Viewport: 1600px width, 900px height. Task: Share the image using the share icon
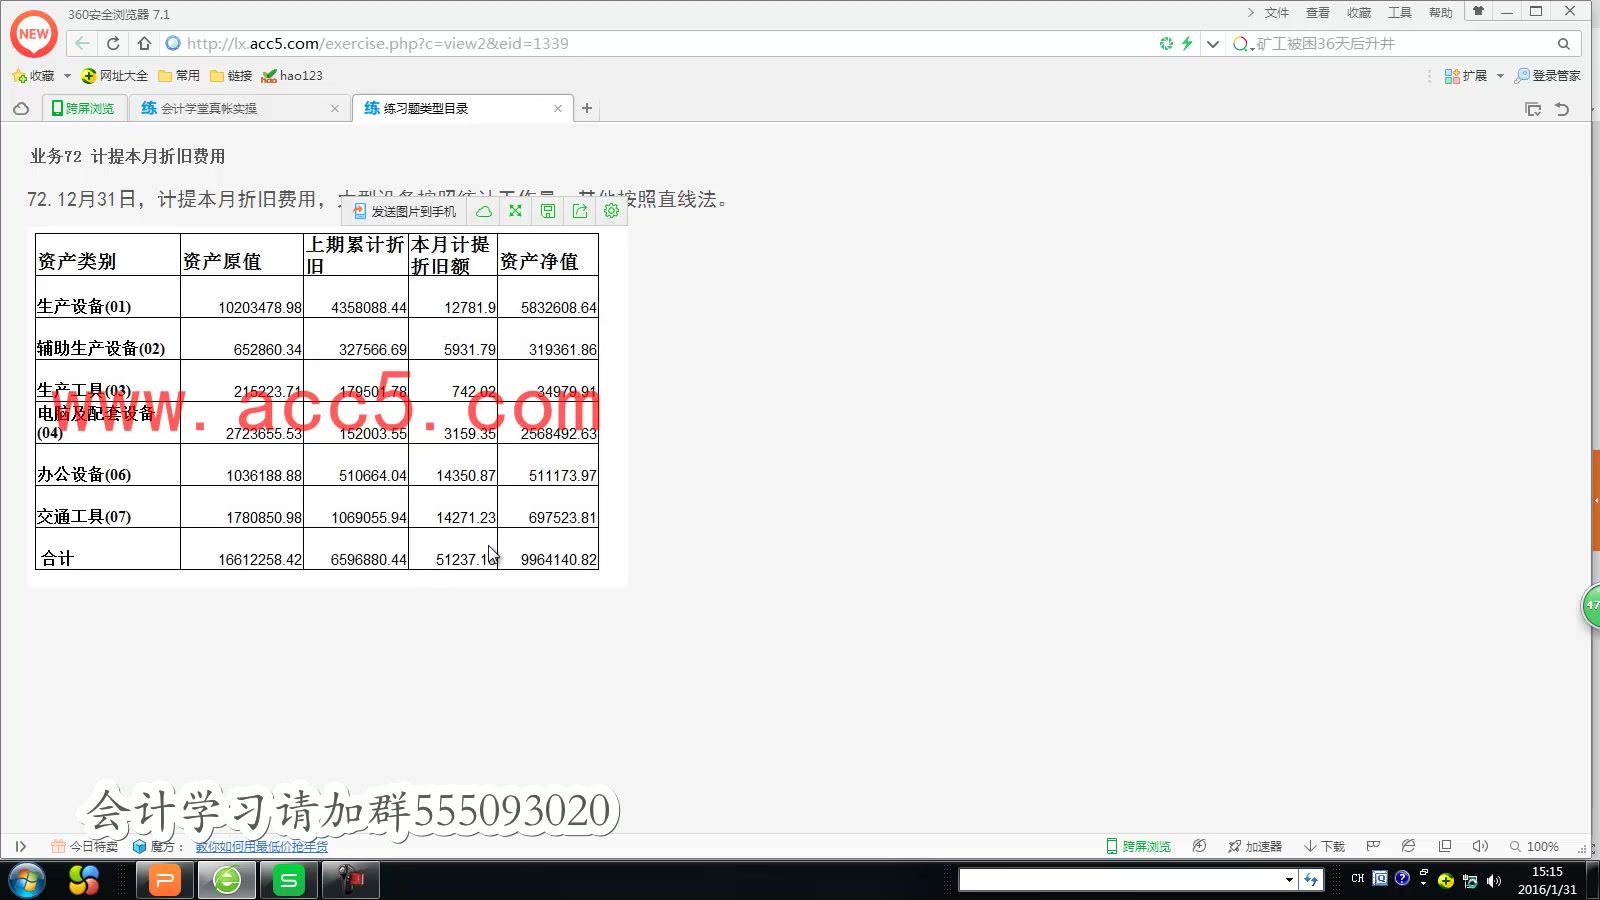(579, 211)
